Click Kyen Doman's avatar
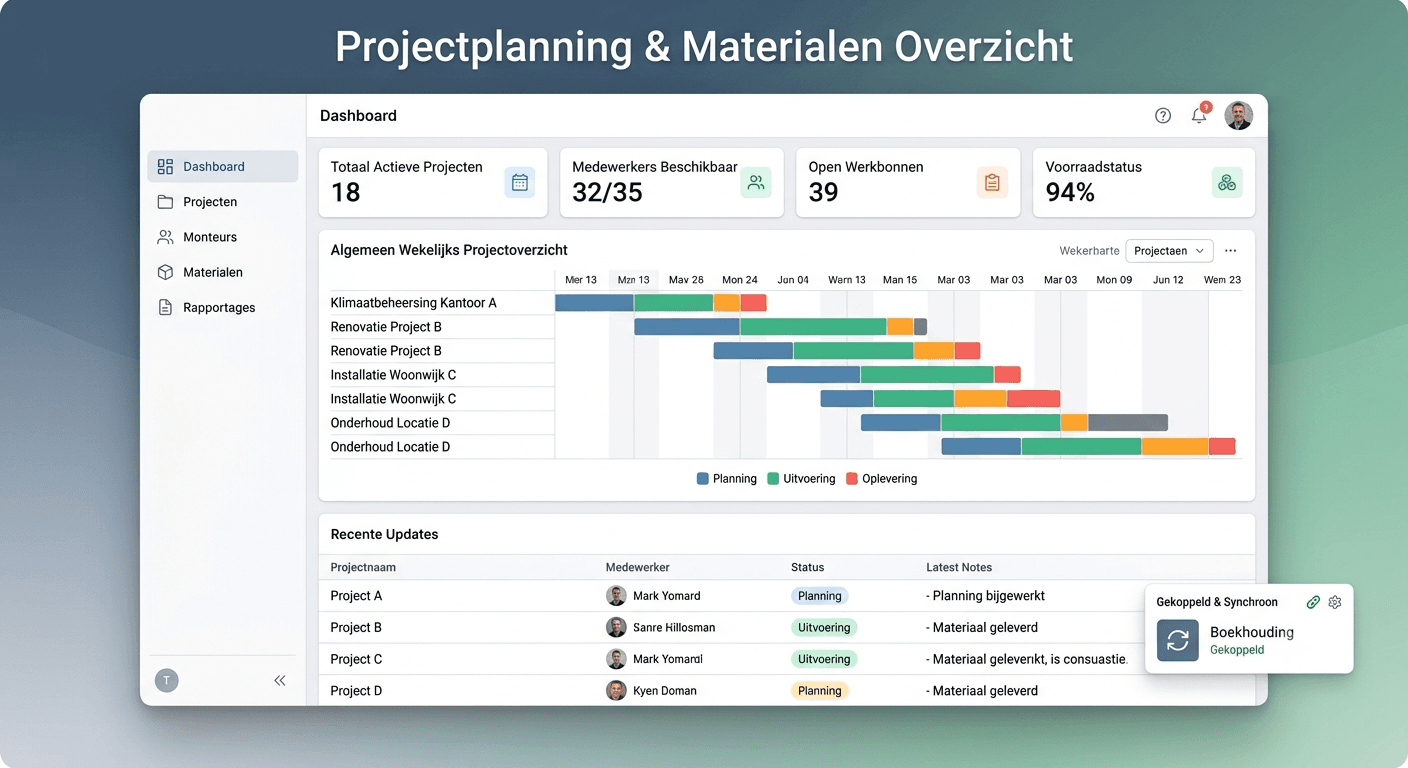The image size is (1408, 768). (616, 691)
